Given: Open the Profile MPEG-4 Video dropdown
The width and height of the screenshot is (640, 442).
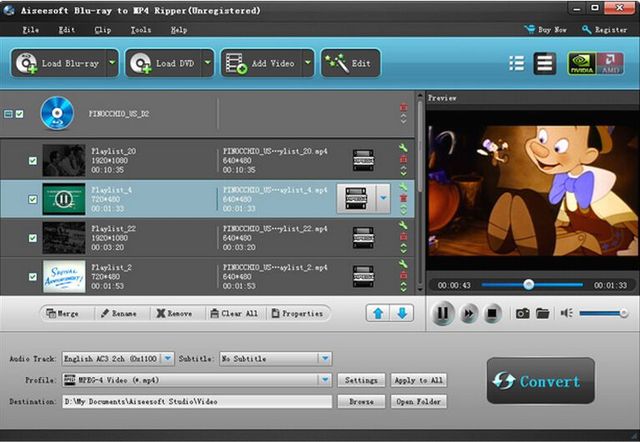Looking at the screenshot, I should [197, 380].
